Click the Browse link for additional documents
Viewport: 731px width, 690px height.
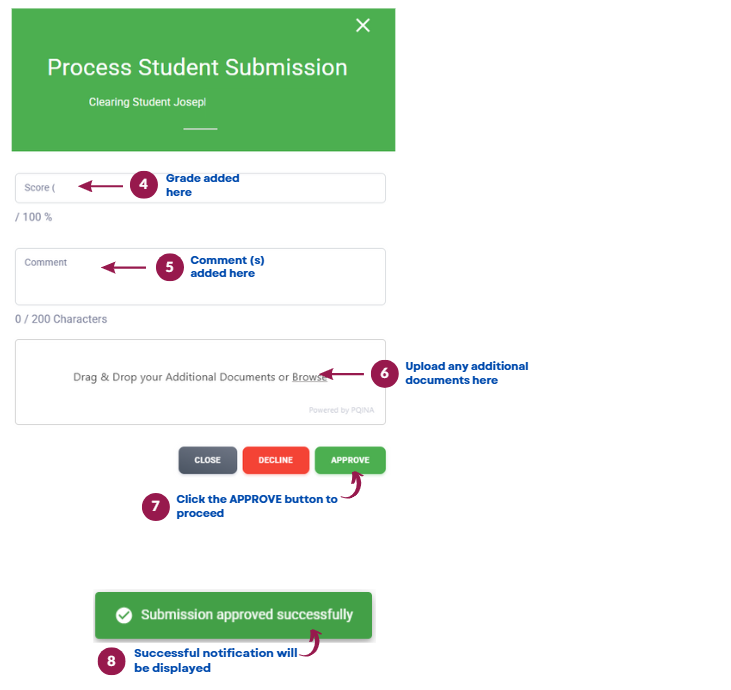click(x=309, y=377)
